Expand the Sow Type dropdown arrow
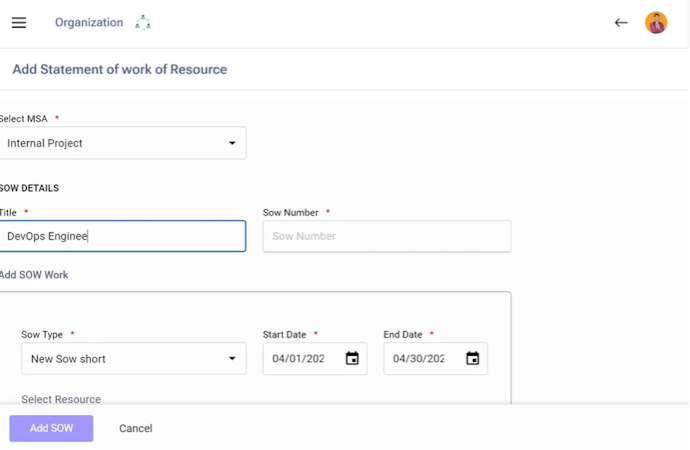The image size is (690, 450). point(232,359)
